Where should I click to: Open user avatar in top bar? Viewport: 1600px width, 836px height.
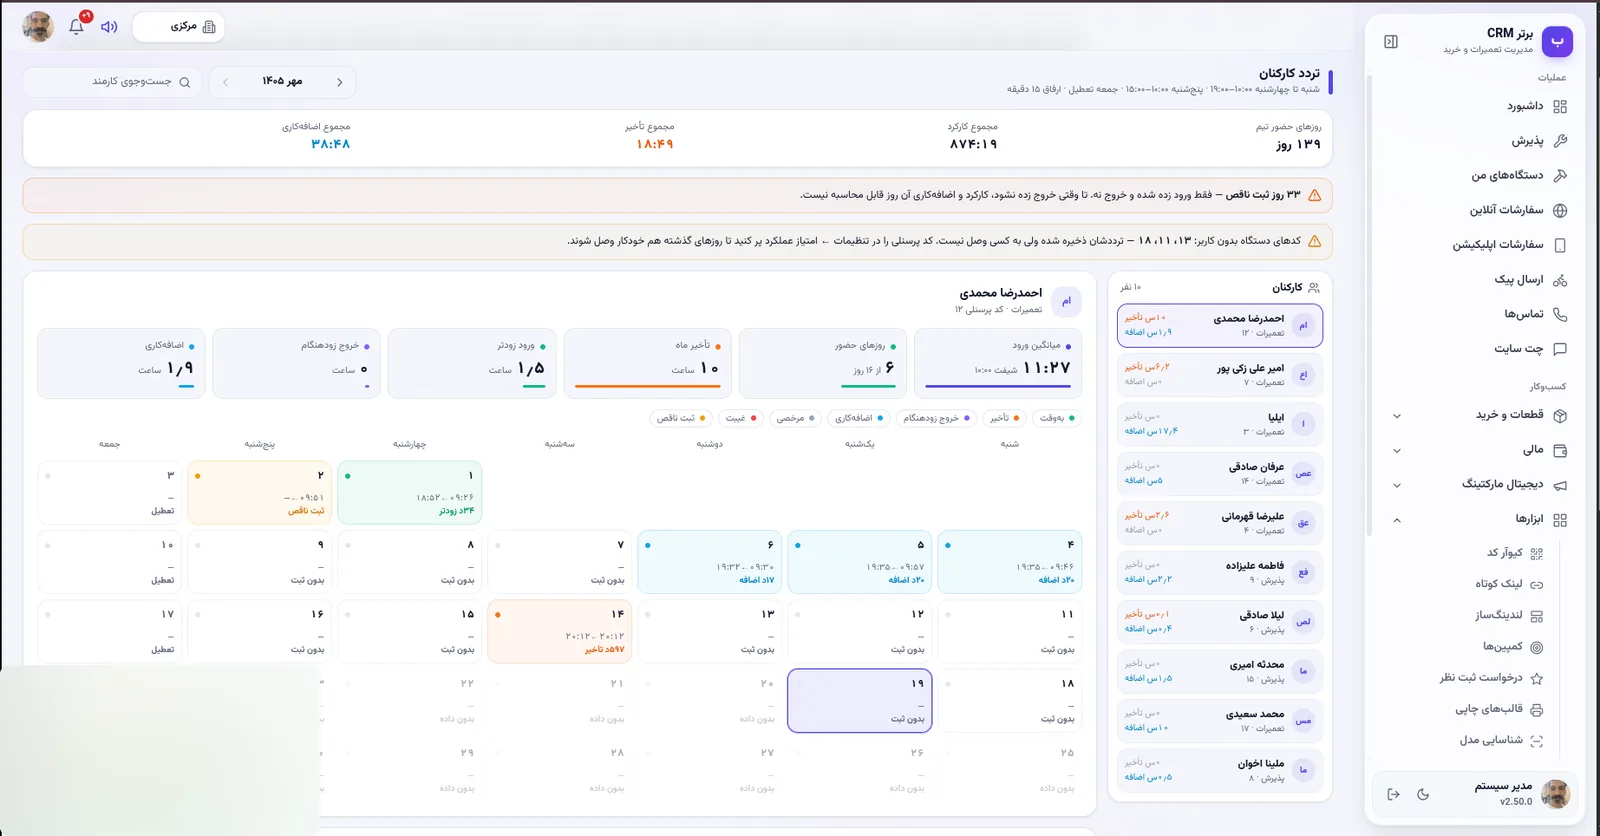click(38, 27)
